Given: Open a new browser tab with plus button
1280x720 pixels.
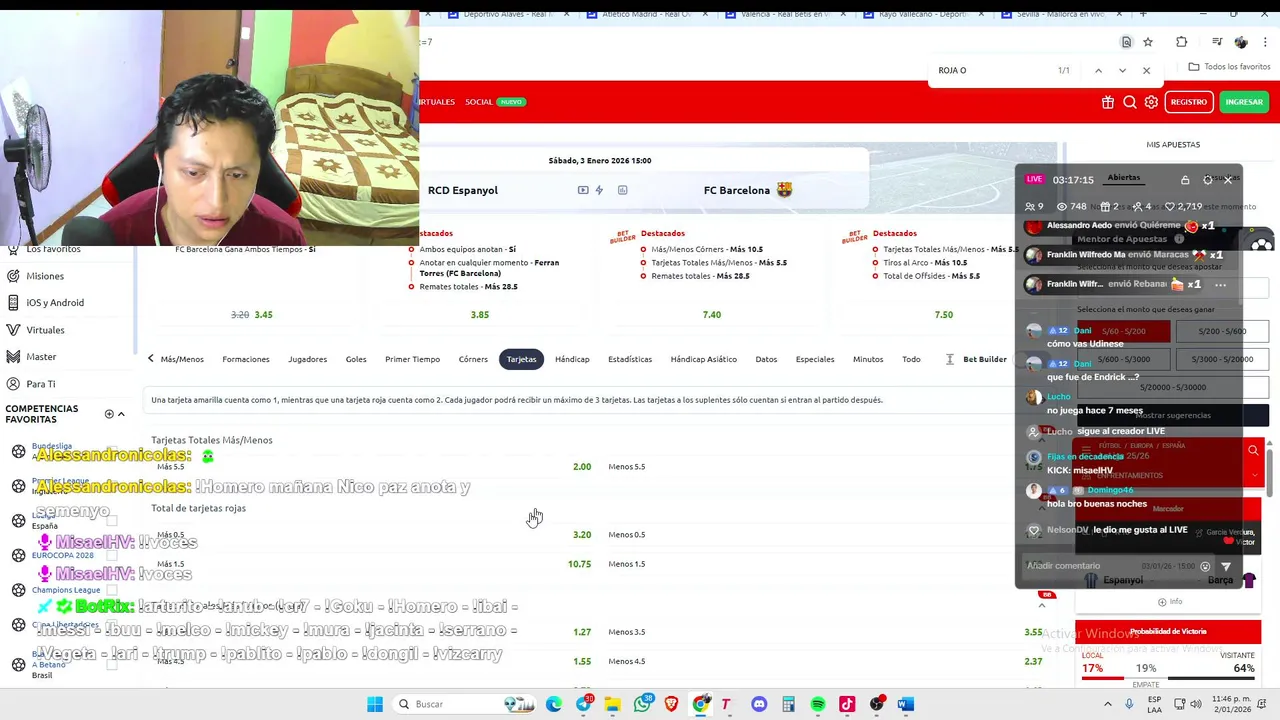Looking at the screenshot, I should pos(1143,13).
